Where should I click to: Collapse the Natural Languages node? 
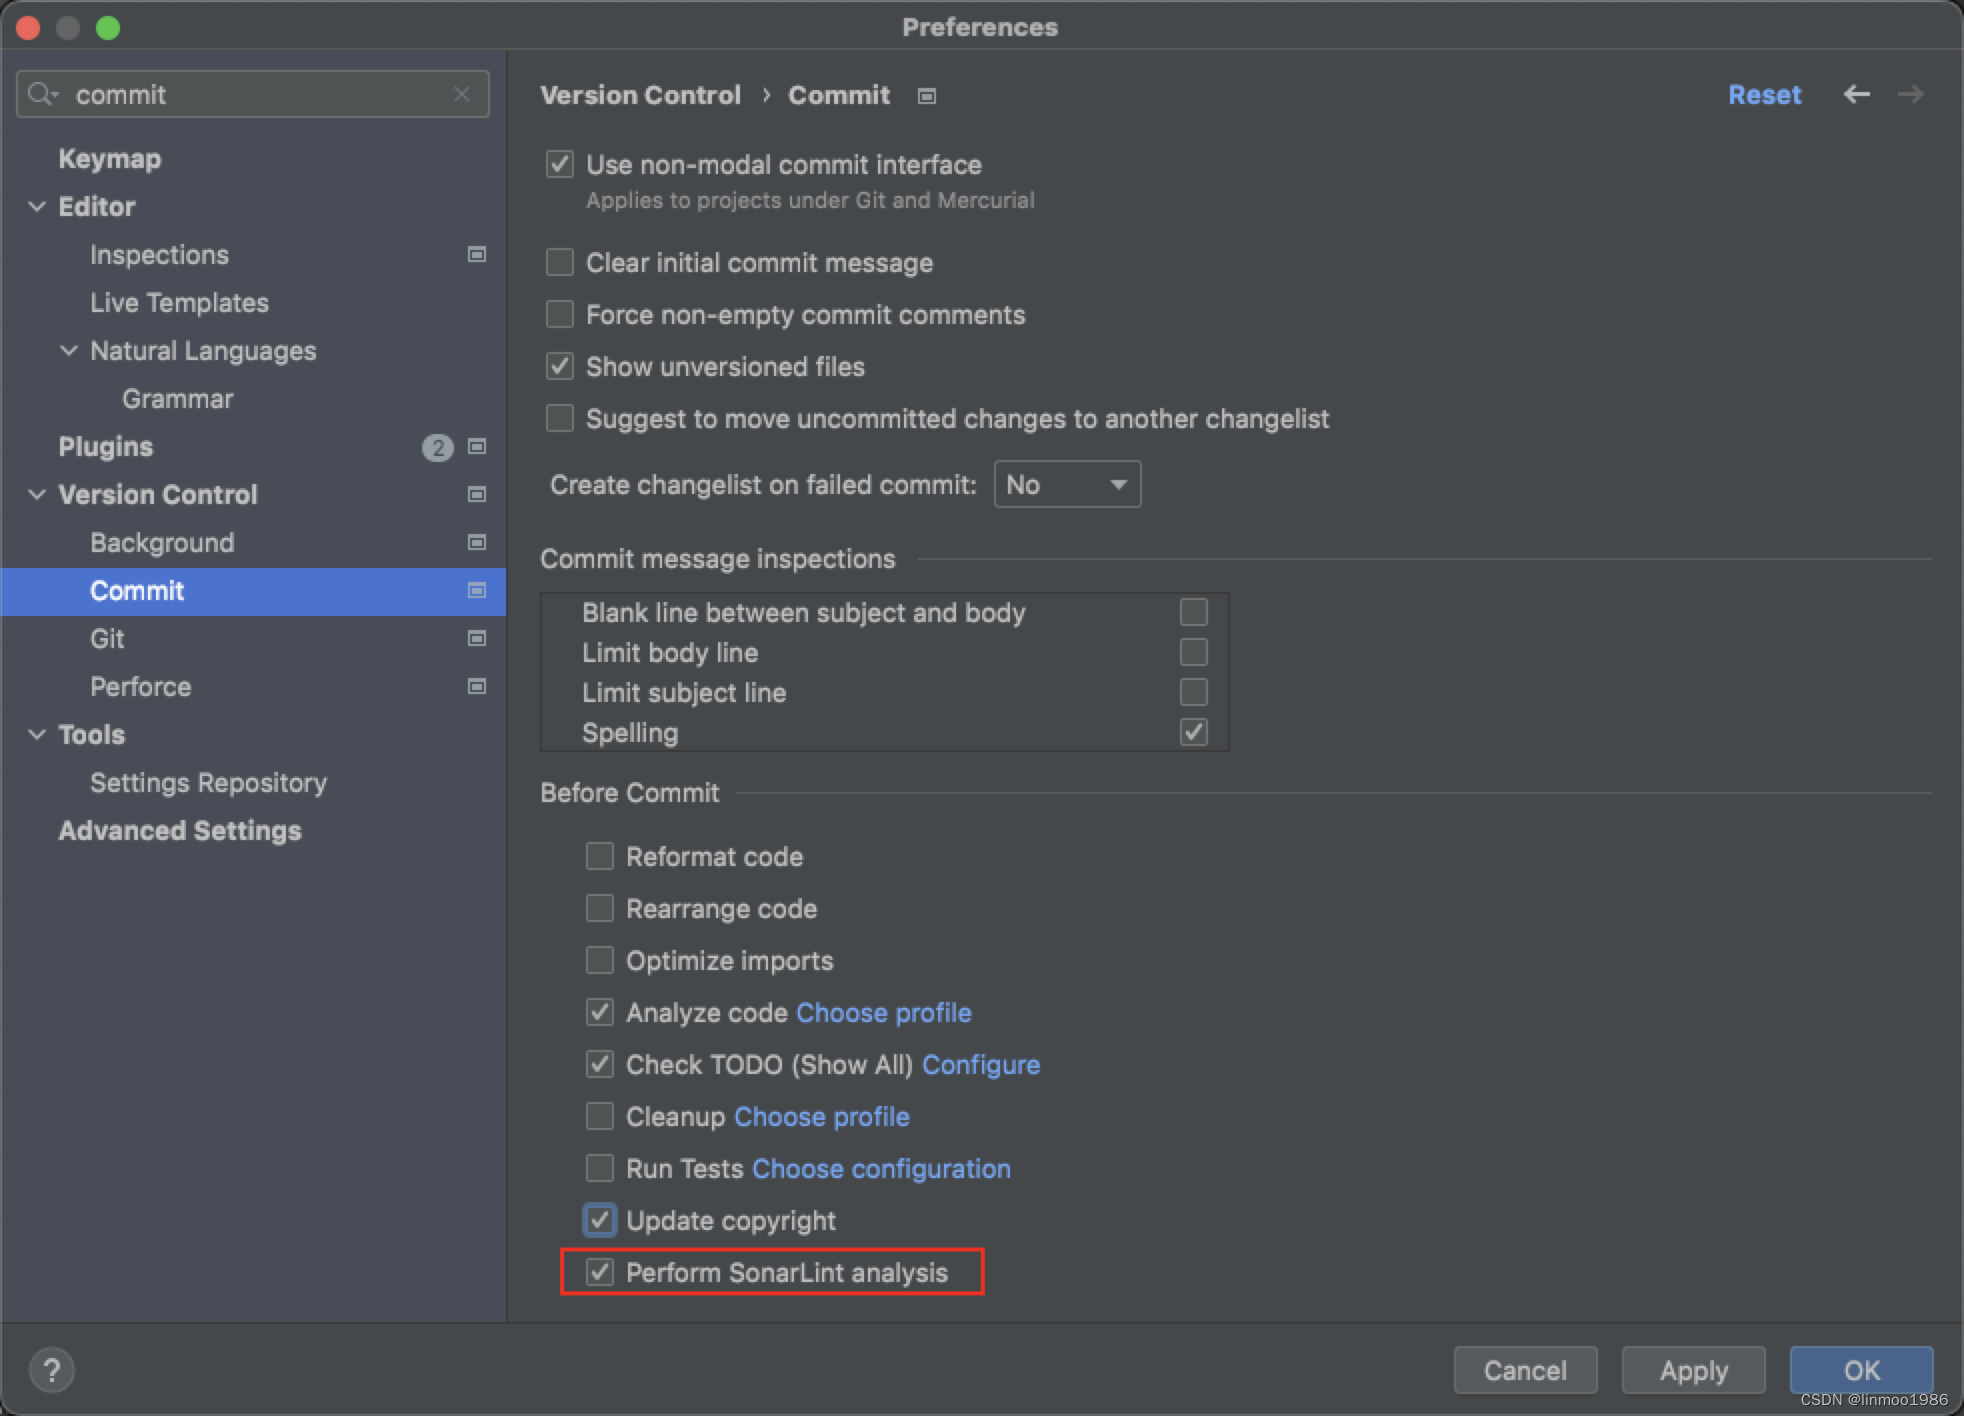[69, 350]
